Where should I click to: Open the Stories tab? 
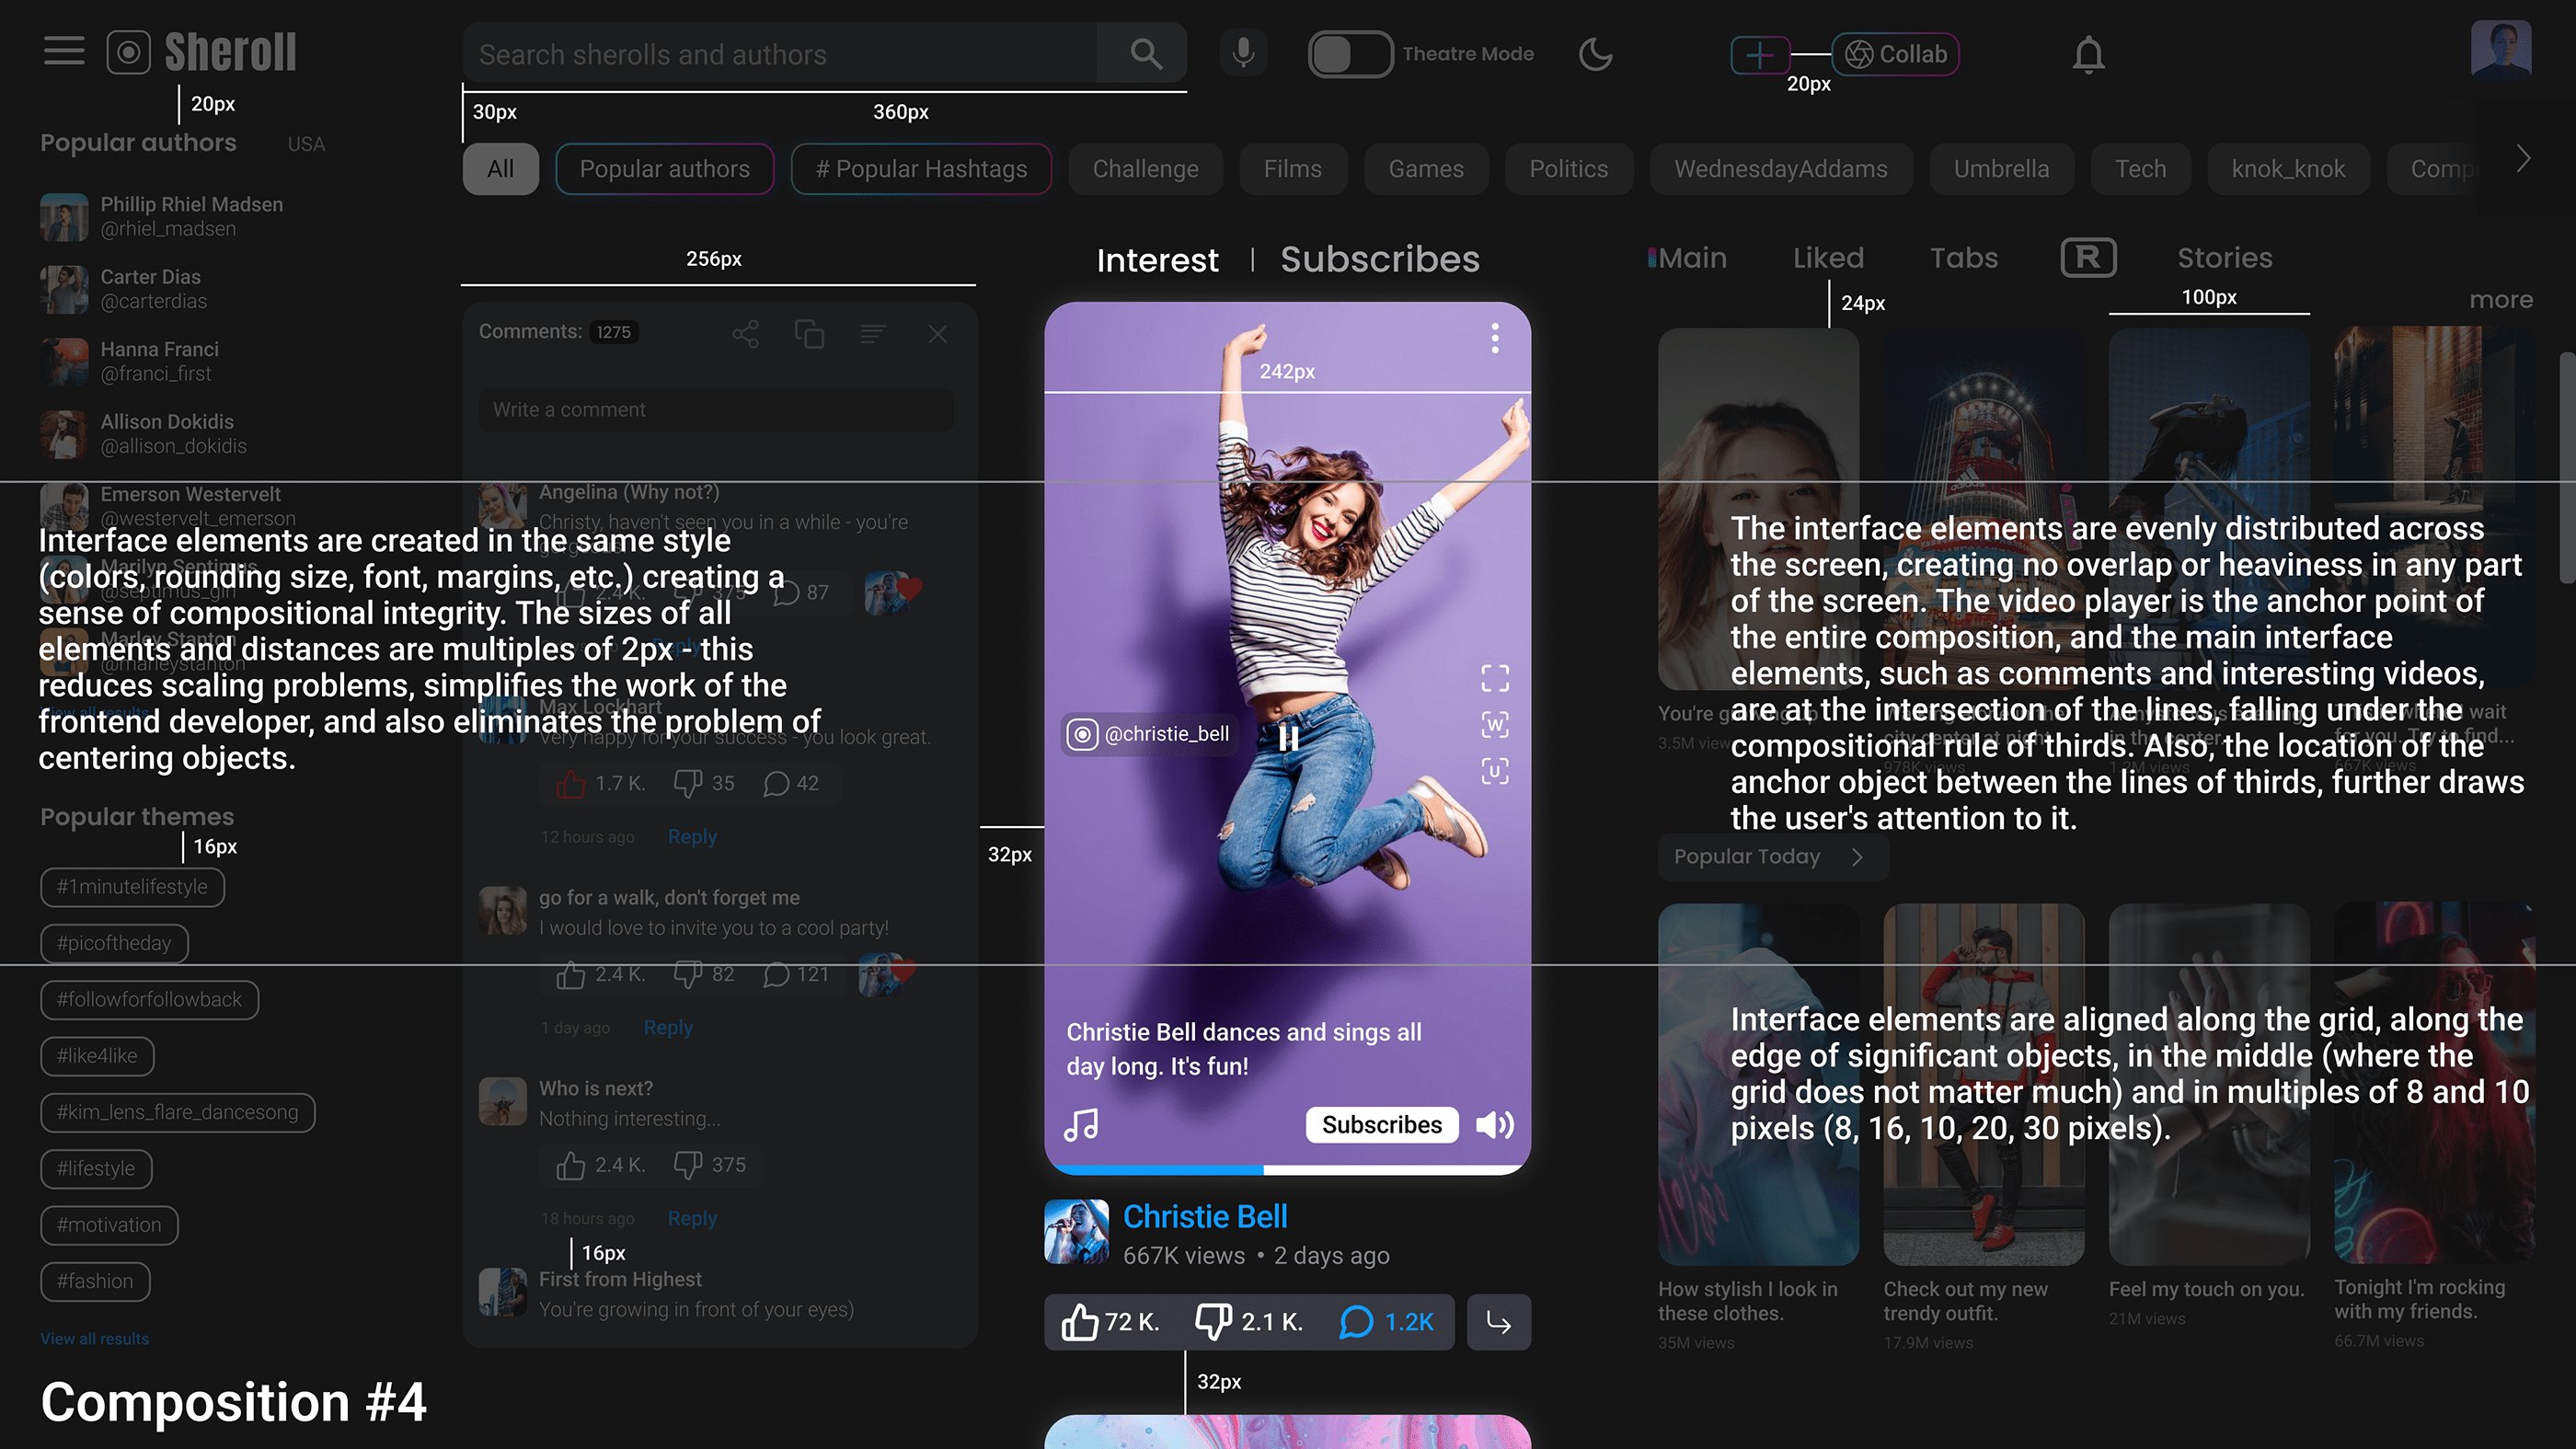tap(2224, 258)
